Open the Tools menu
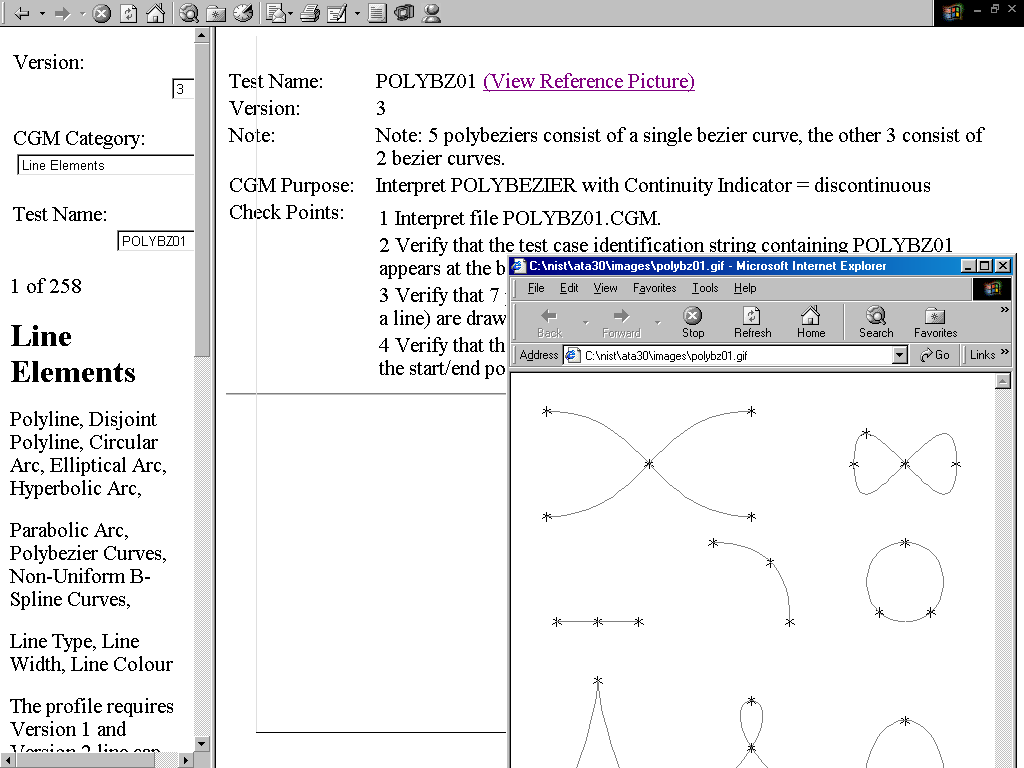The height and width of the screenshot is (768, 1024). [704, 288]
